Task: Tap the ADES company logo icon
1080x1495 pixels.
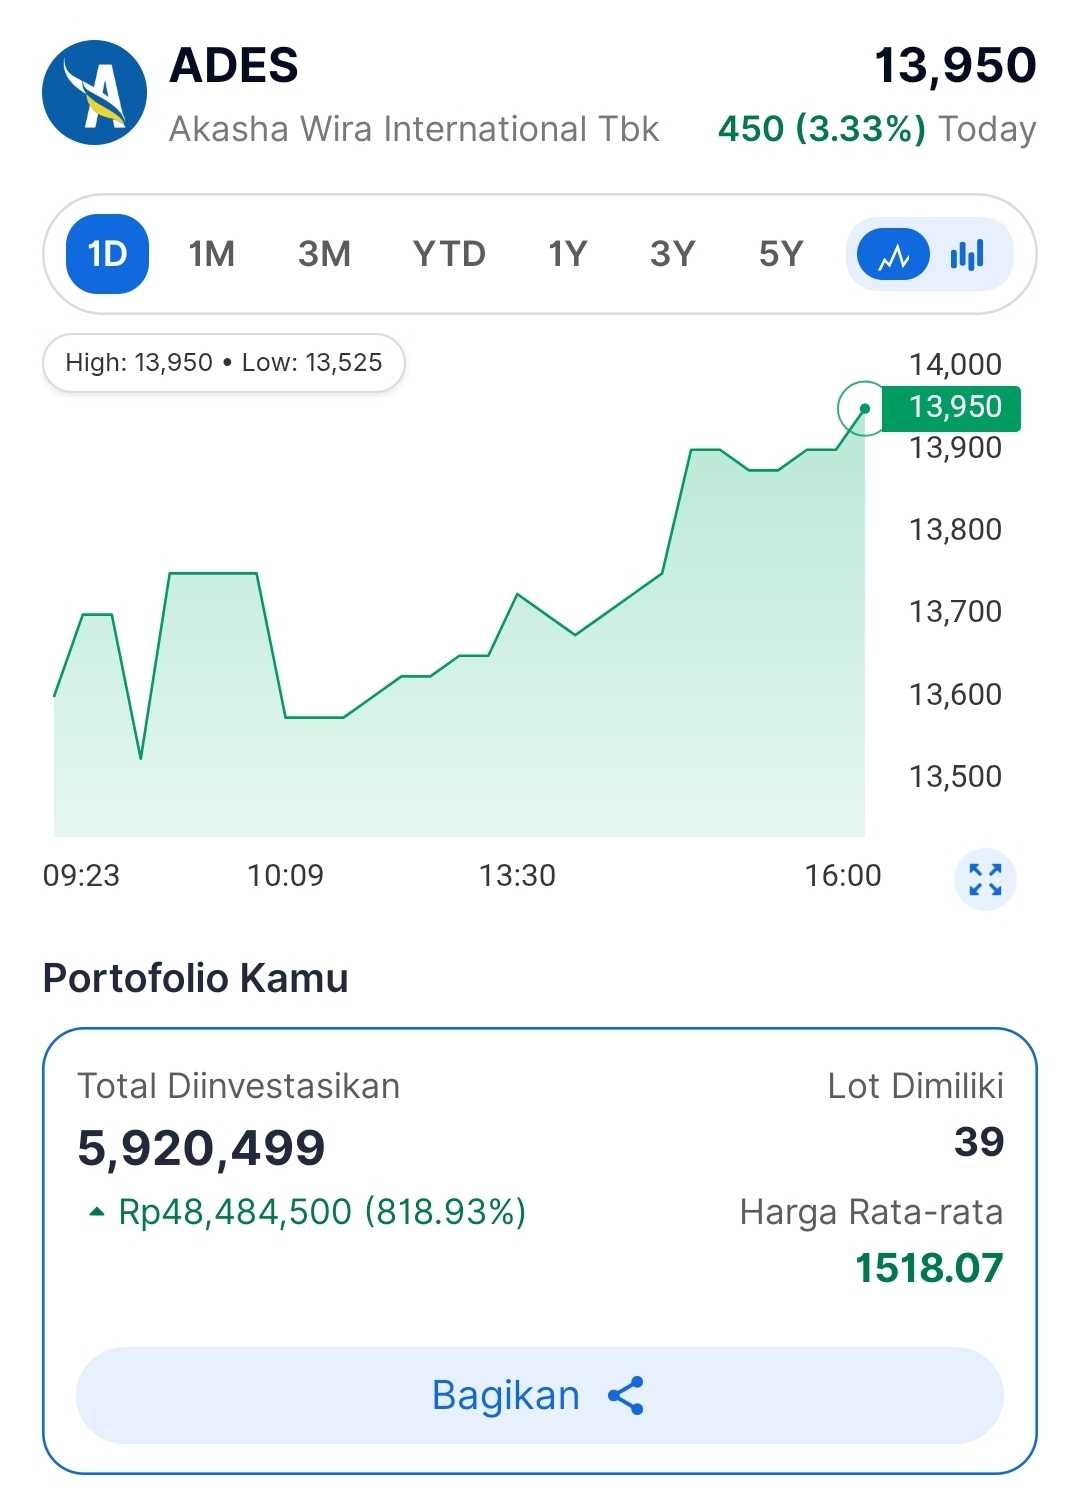Action: tap(94, 93)
